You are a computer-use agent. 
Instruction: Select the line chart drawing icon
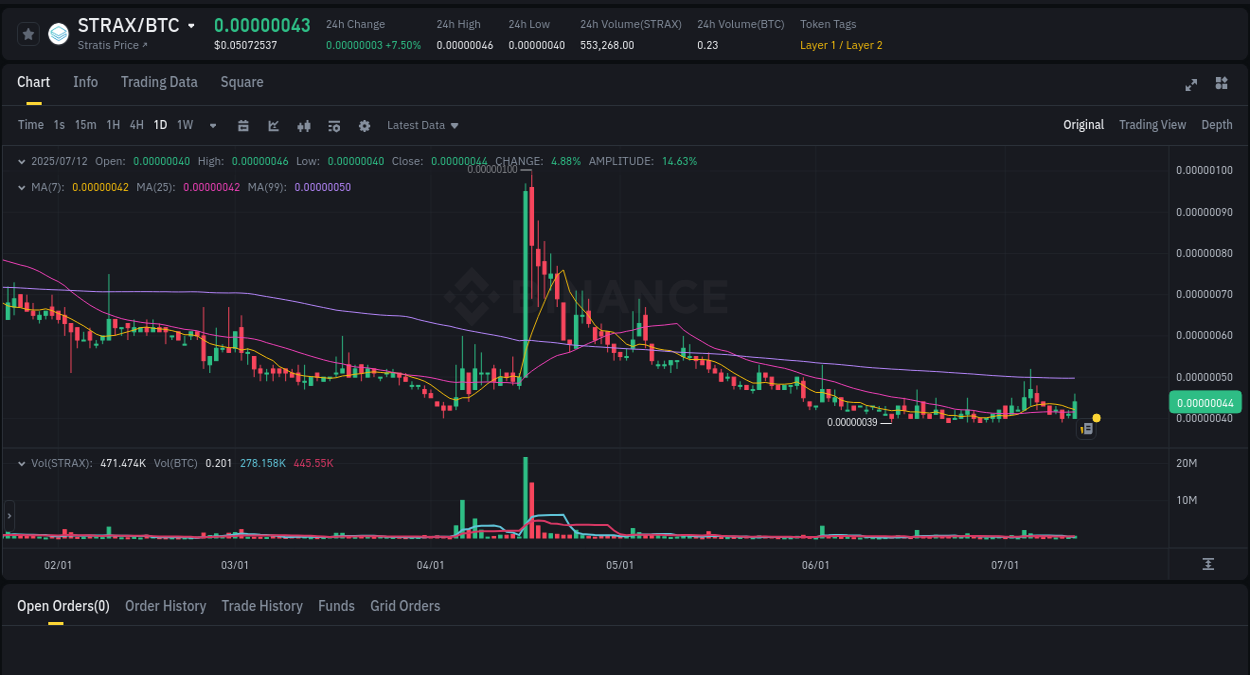(274, 125)
